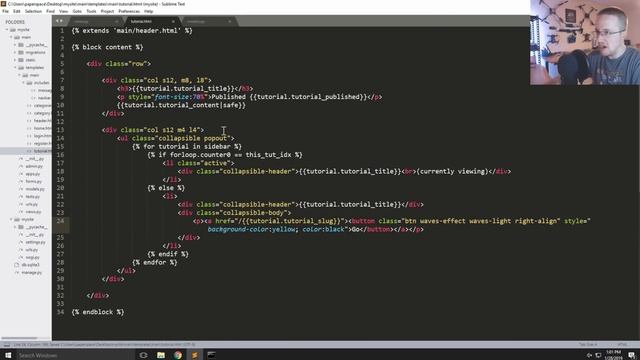This screenshot has width=640, height=360.
Task: Open forms.py in the sidebar
Action: pos(33,182)
